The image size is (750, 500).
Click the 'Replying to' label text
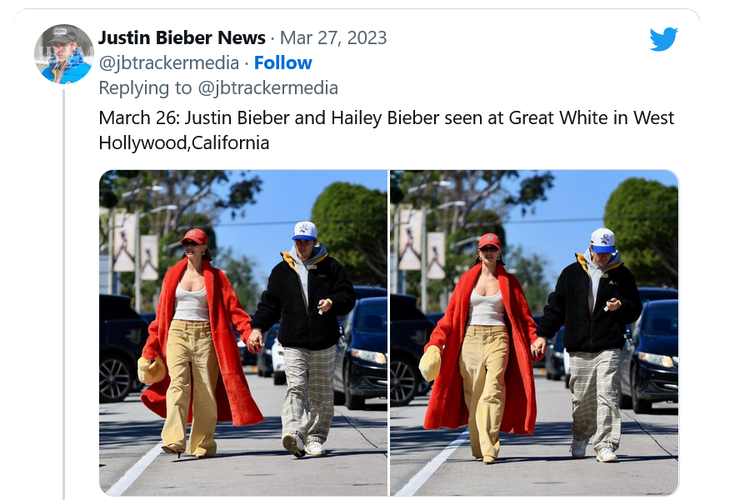(x=145, y=88)
